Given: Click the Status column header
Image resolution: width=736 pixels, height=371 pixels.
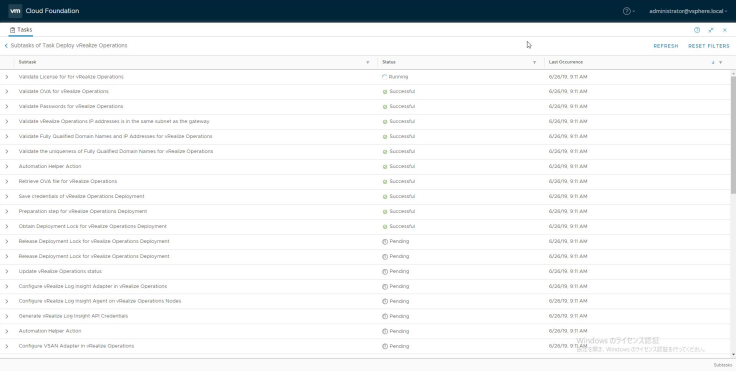Looking at the screenshot, I should 389,62.
